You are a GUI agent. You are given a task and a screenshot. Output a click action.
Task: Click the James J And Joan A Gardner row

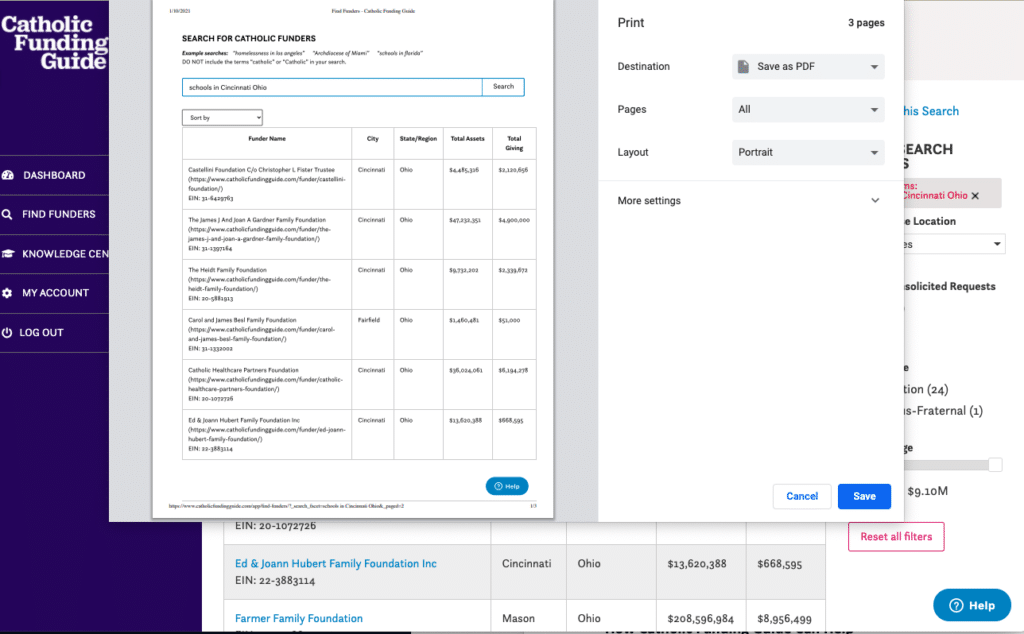359,234
